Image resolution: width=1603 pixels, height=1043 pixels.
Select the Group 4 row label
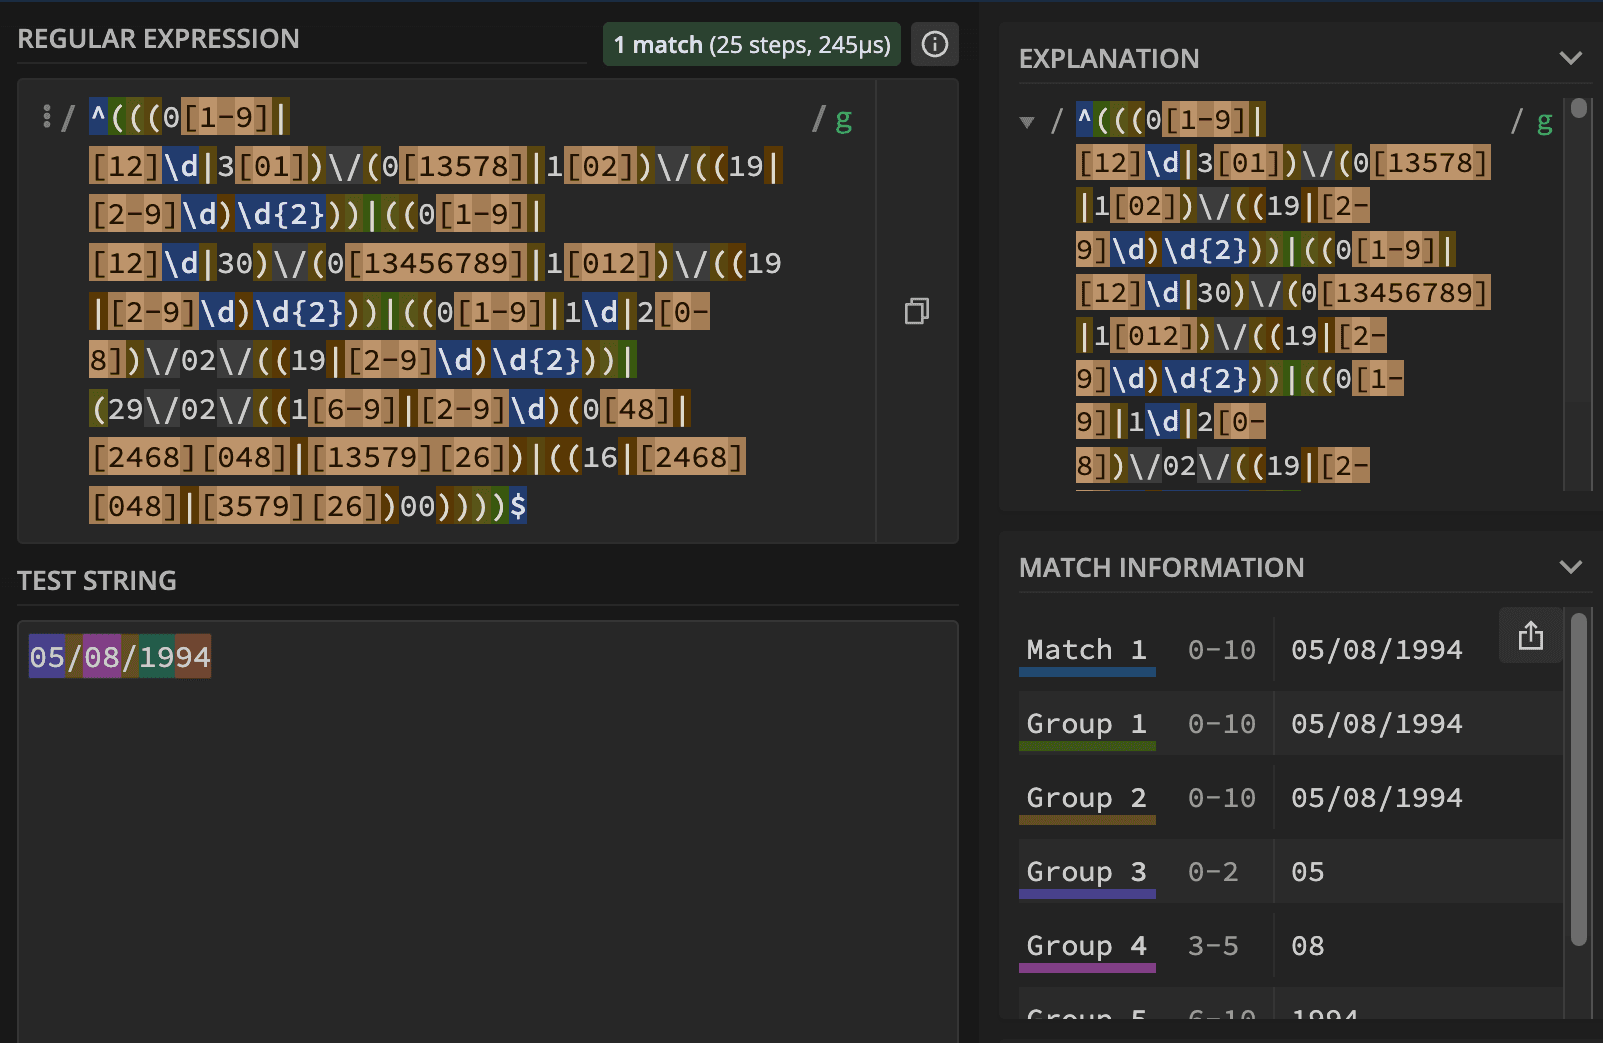(1086, 946)
